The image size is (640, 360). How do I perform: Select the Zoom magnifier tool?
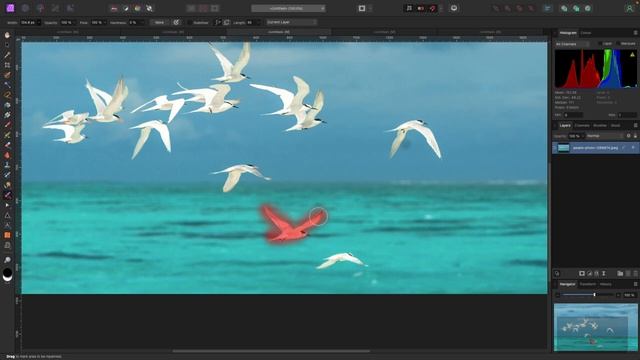7,260
